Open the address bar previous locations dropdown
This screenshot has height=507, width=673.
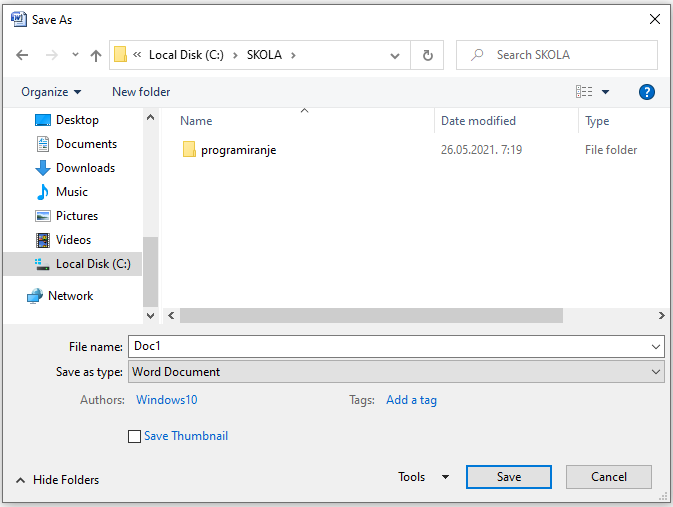[395, 55]
